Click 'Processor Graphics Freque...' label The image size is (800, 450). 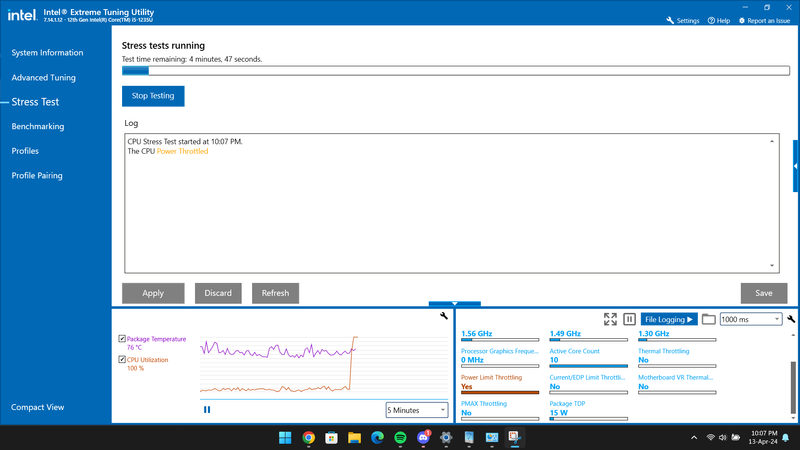coord(499,351)
